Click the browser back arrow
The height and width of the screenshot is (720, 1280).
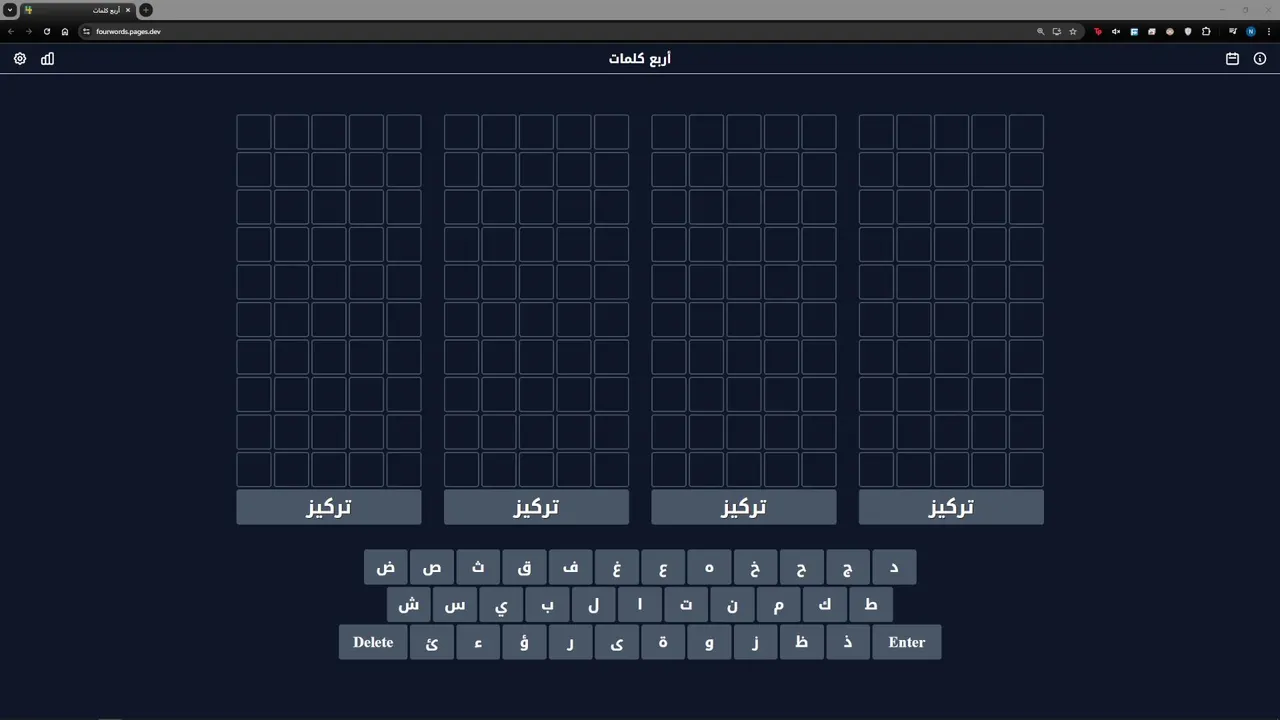click(x=11, y=31)
